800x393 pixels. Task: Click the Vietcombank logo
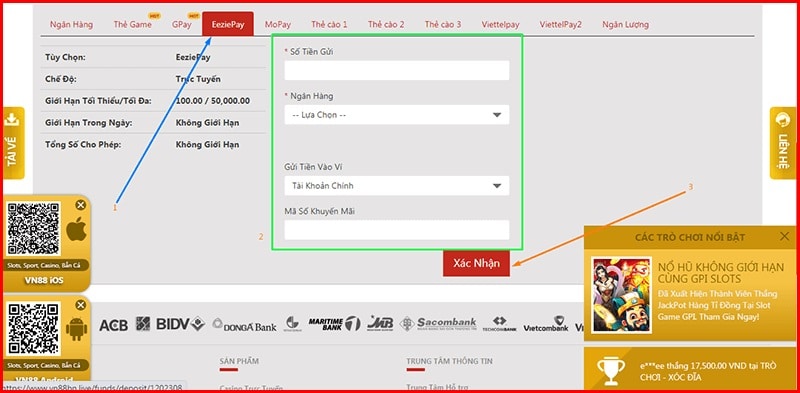click(x=546, y=324)
